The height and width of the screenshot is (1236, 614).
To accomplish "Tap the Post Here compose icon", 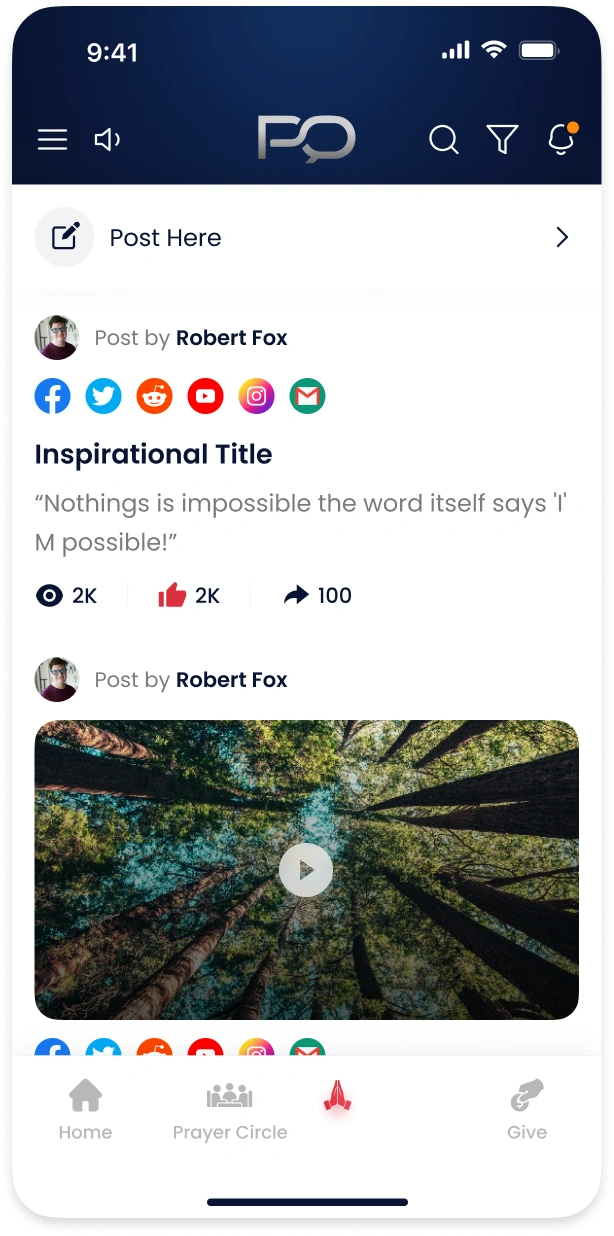I will [65, 237].
